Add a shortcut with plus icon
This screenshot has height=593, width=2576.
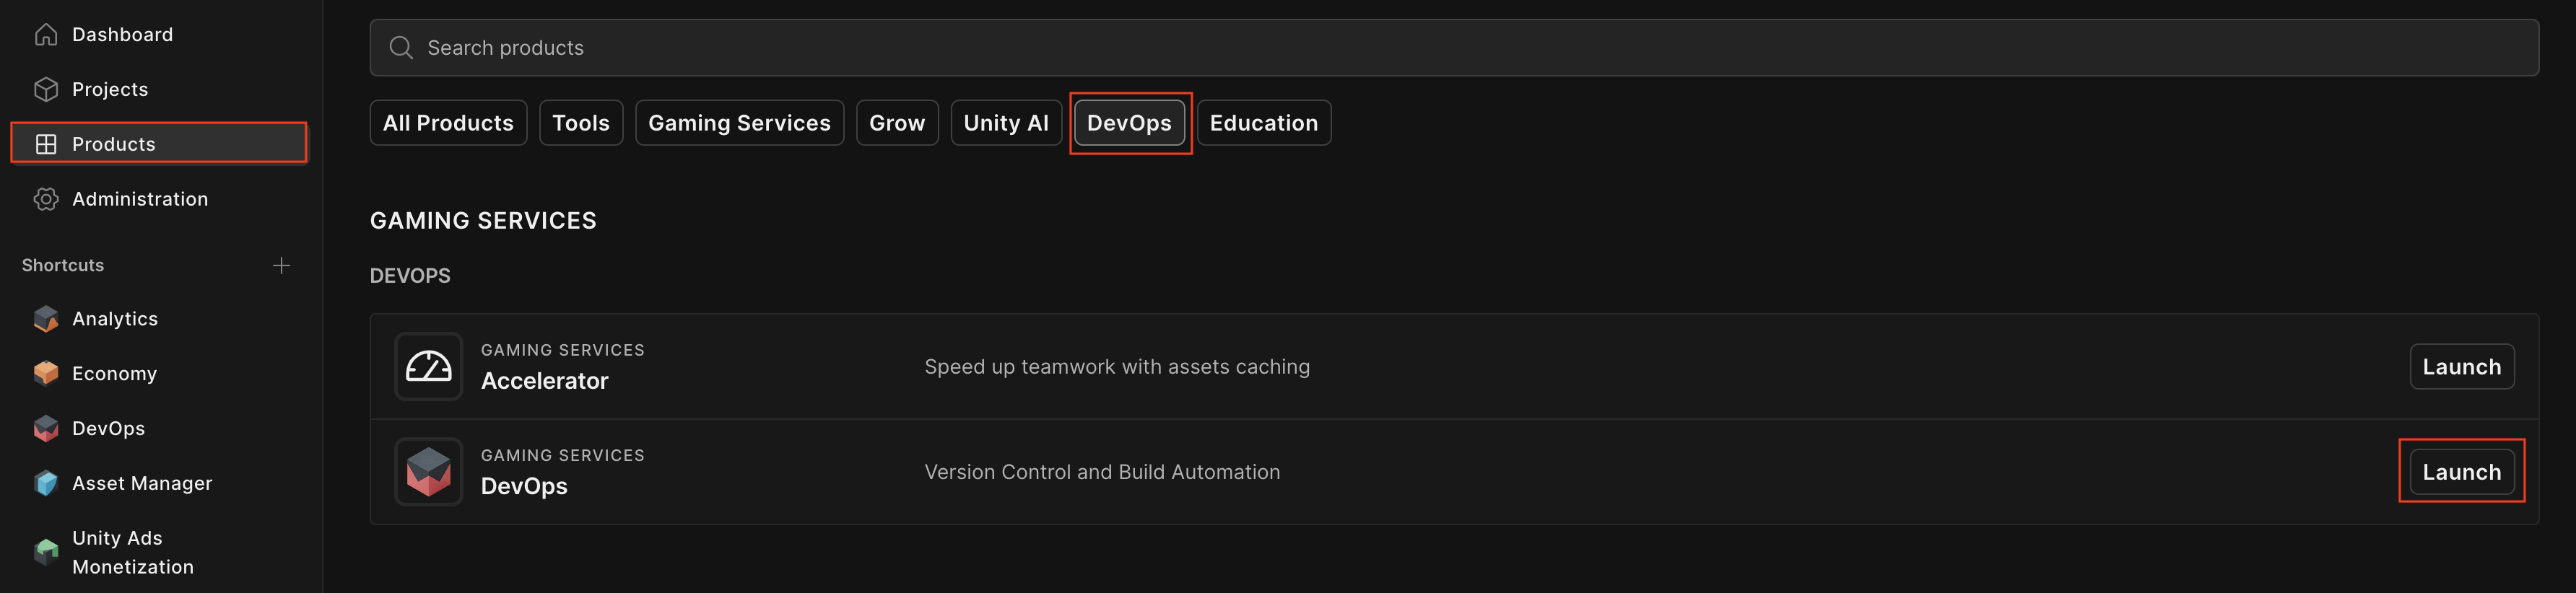click(281, 265)
